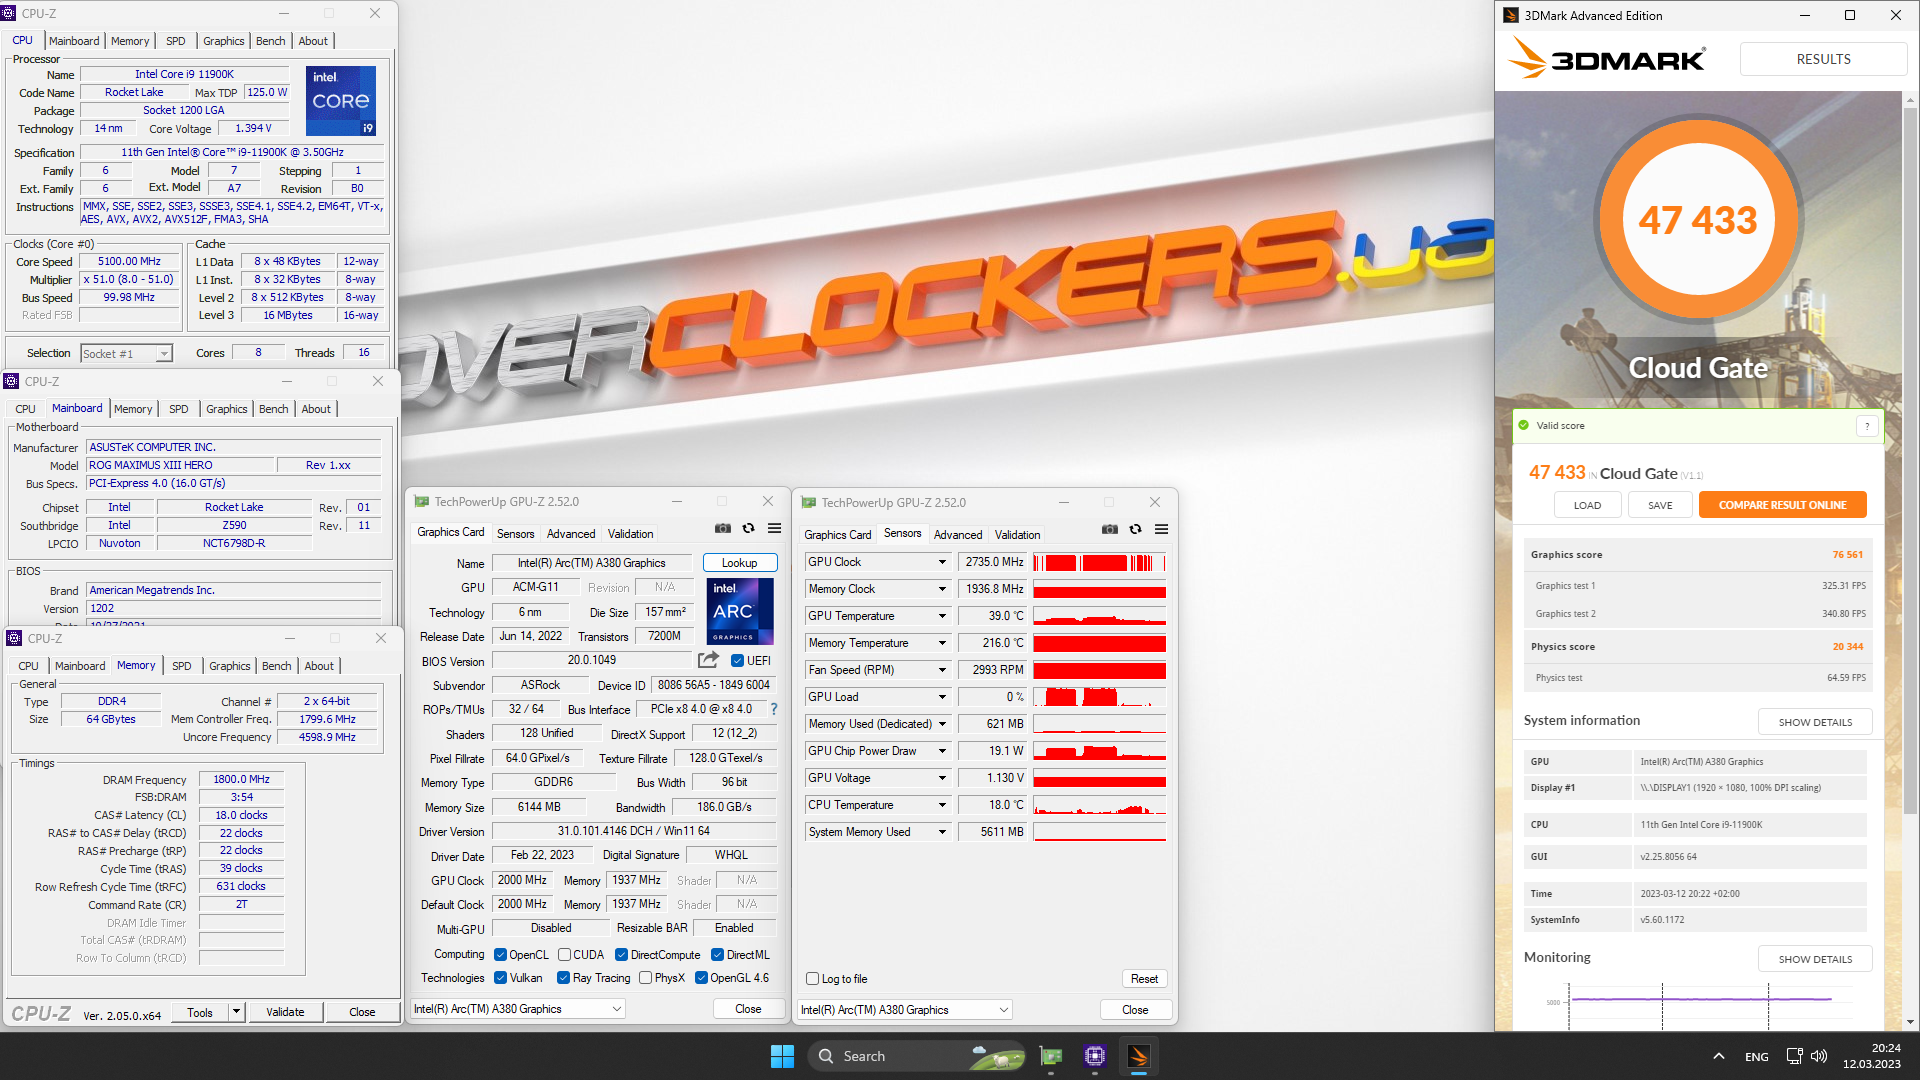Click 3DMark logo in header
This screenshot has height=1080, width=1920.
[x=1606, y=59]
